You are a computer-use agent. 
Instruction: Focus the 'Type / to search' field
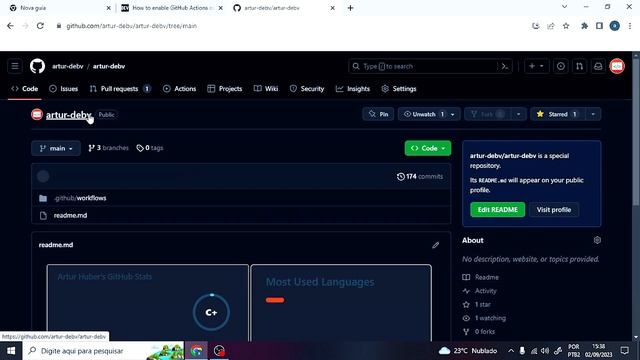[x=424, y=66]
